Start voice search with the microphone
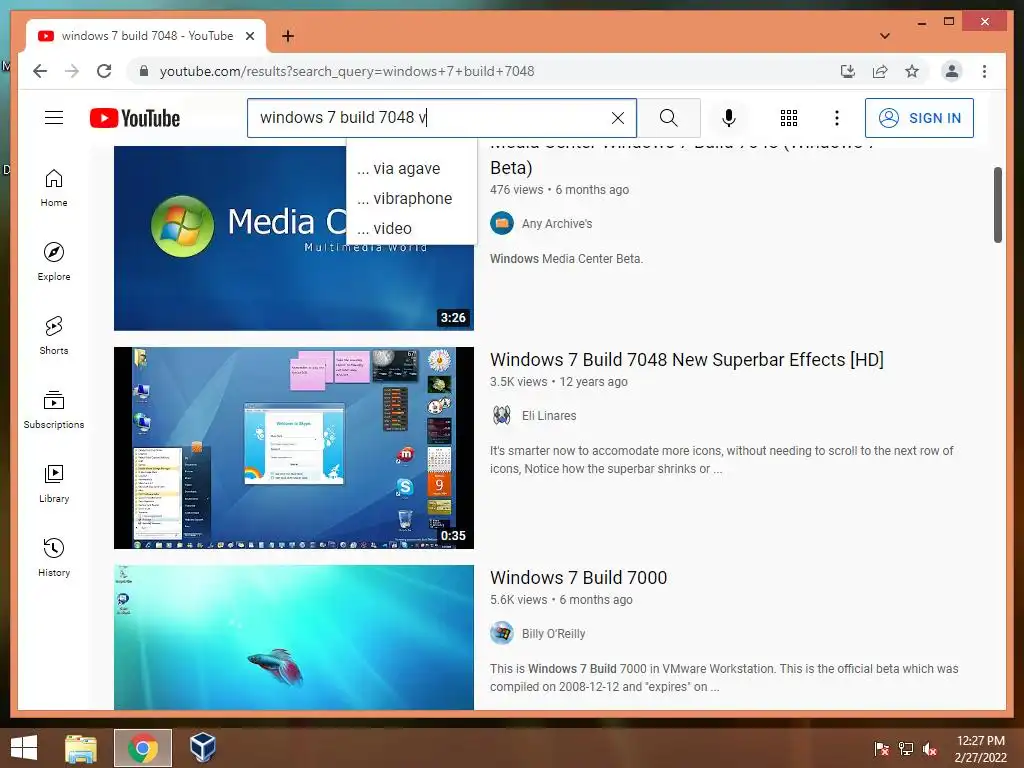Image resolution: width=1024 pixels, height=768 pixels. point(729,118)
